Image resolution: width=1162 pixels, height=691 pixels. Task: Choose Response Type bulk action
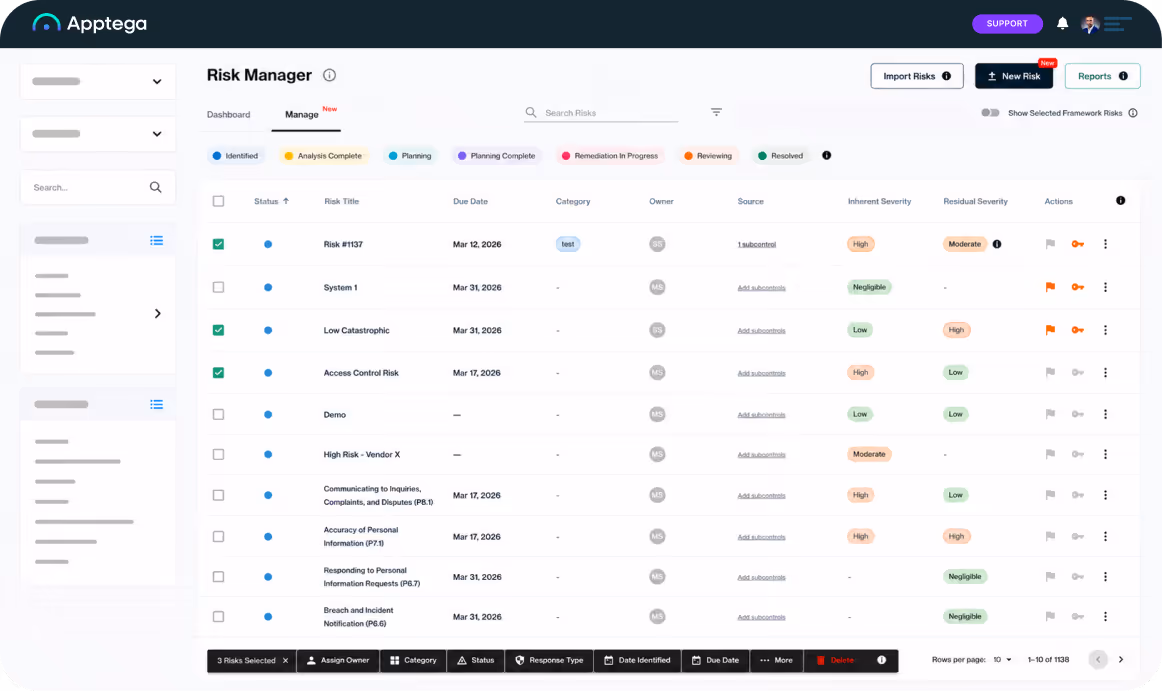549,660
